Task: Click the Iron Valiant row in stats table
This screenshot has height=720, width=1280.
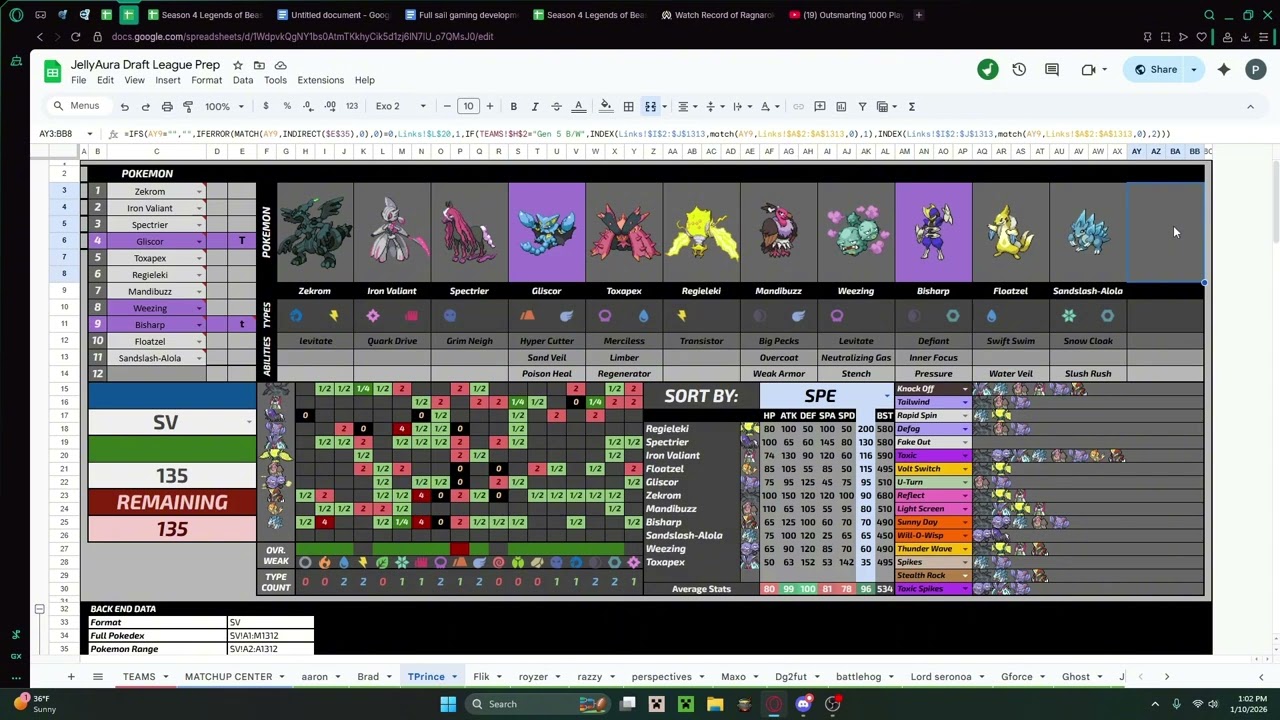Action: coord(770,455)
